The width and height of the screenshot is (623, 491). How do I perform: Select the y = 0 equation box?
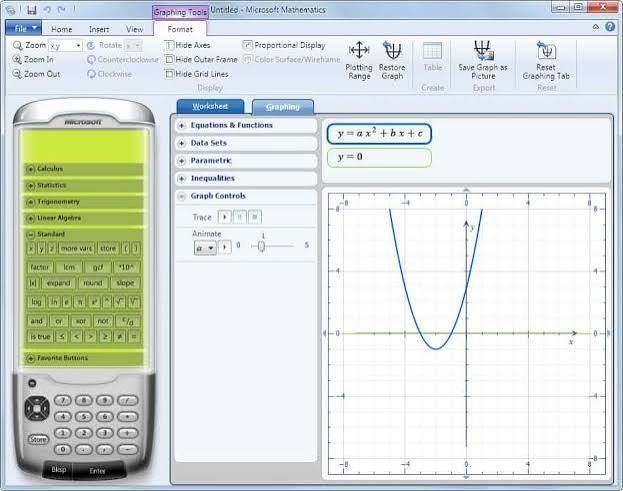(379, 157)
